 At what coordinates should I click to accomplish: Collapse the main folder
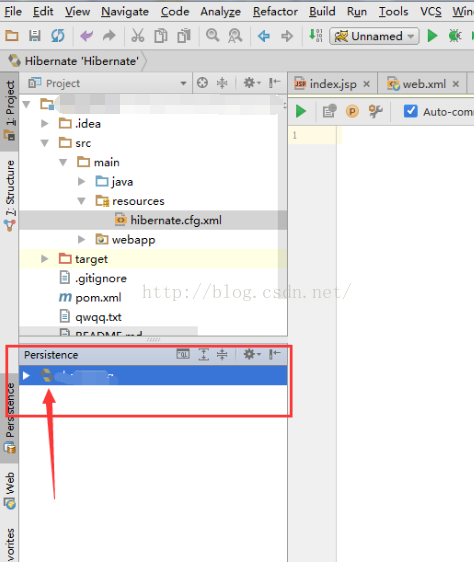pyautogui.click(x=63, y=162)
